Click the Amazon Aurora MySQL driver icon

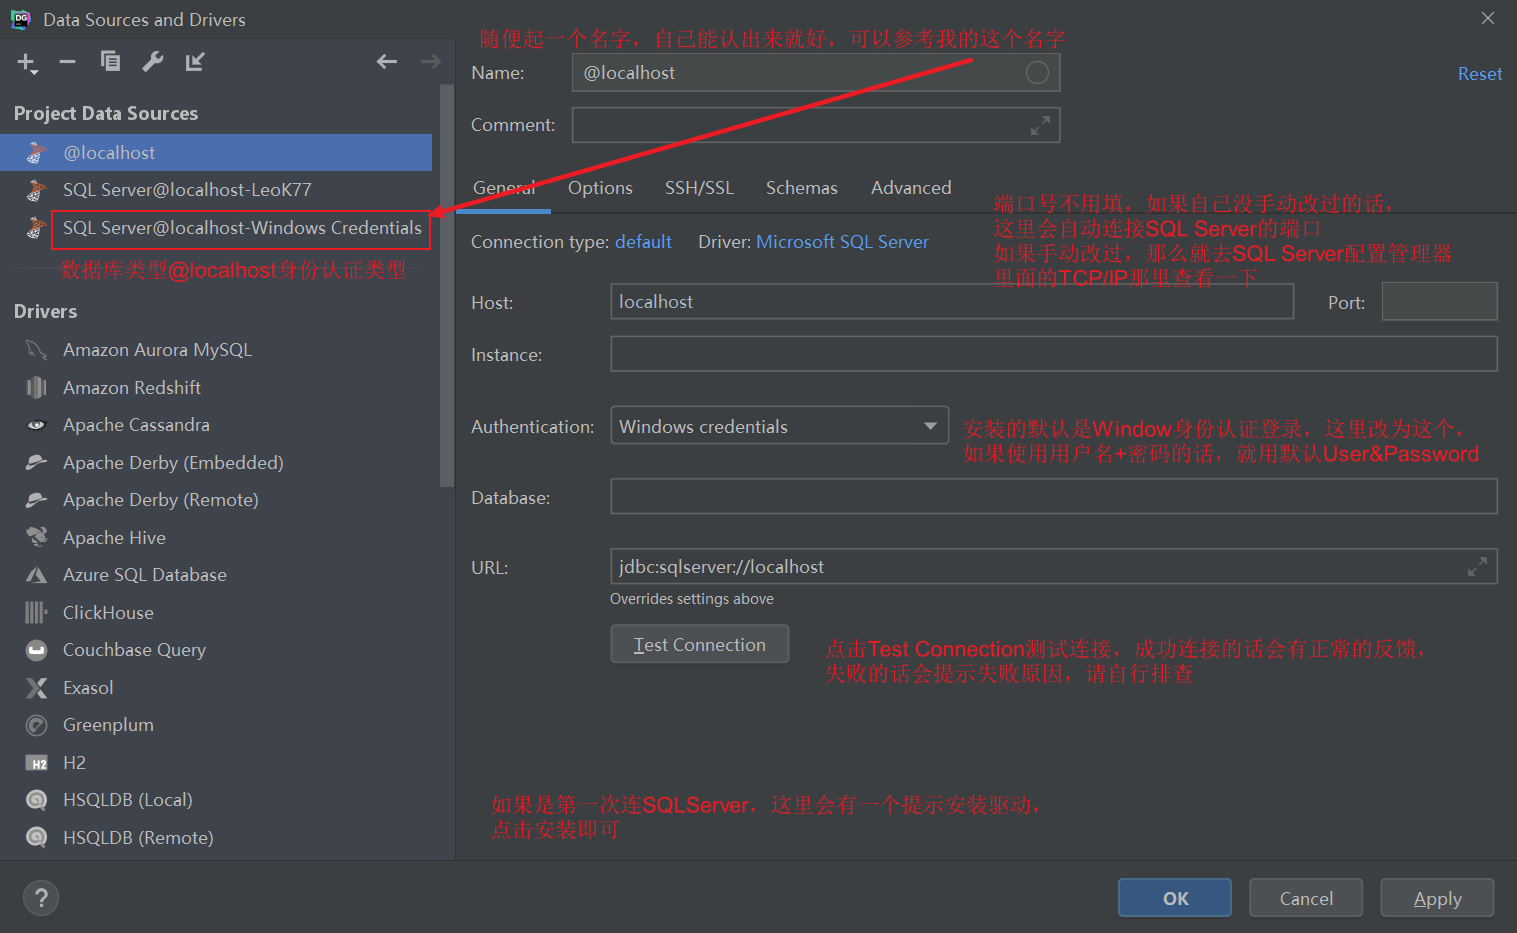pyautogui.click(x=37, y=350)
